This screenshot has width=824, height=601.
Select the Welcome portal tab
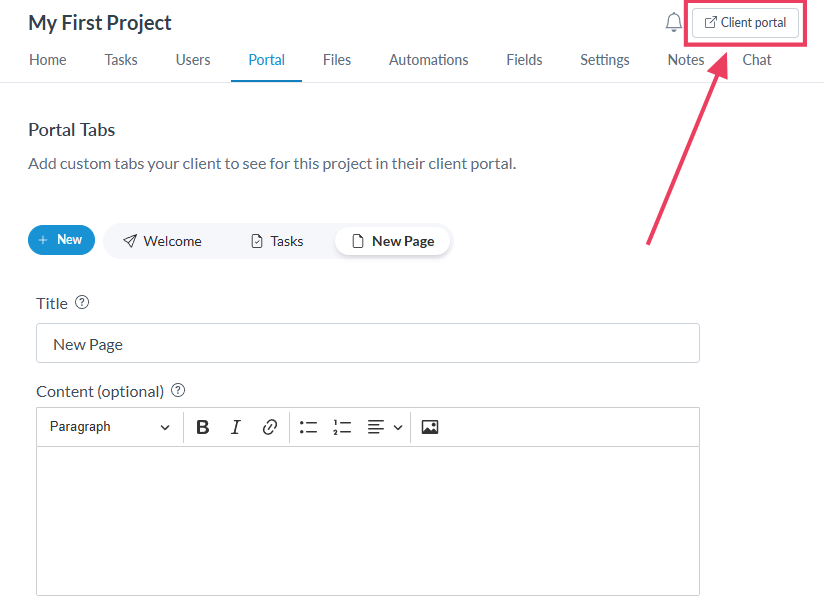pos(162,241)
